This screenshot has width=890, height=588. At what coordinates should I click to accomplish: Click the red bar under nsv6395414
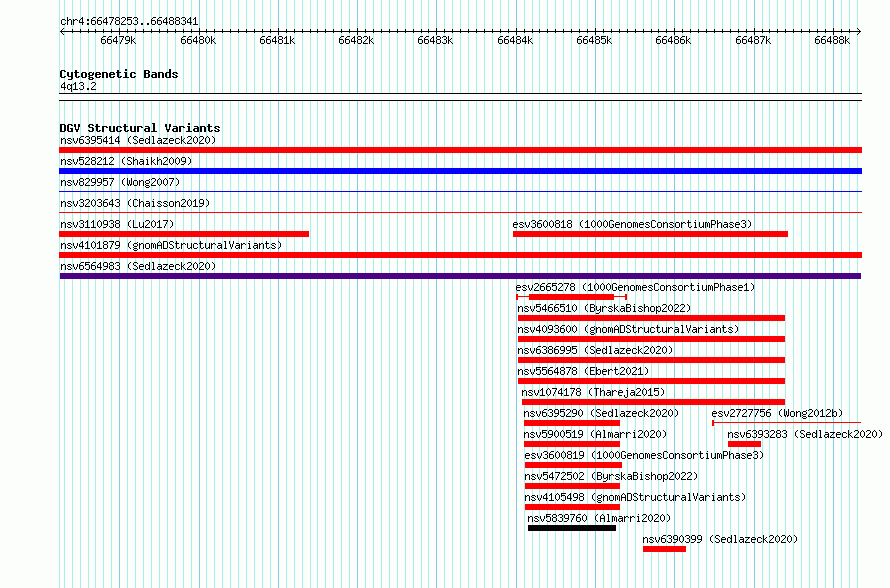click(x=460, y=150)
